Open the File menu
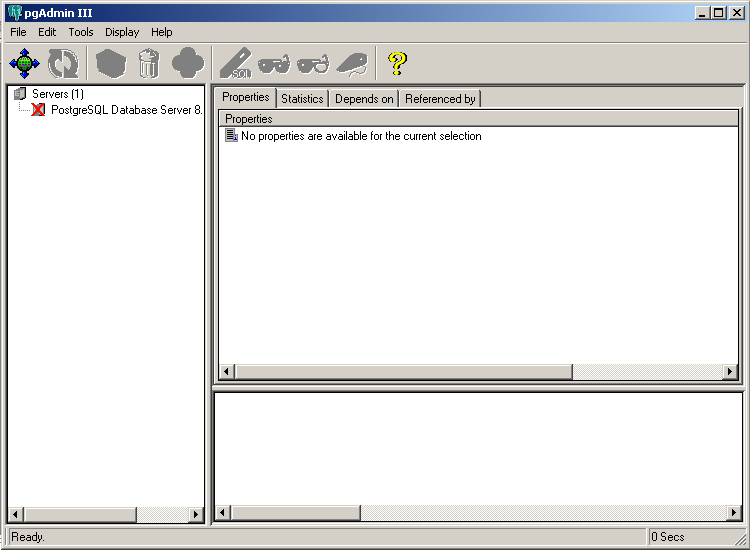This screenshot has height=550, width=750. (x=18, y=32)
